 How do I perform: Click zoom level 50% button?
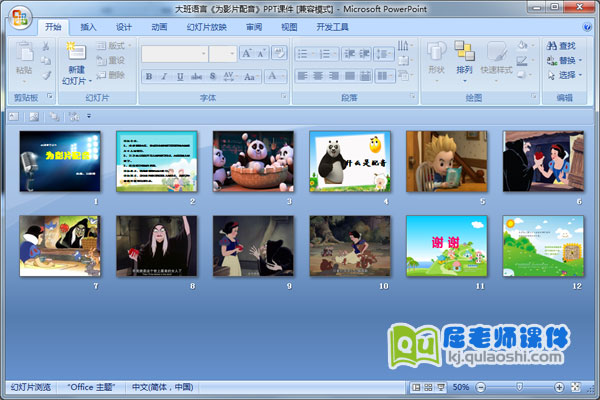(x=460, y=387)
